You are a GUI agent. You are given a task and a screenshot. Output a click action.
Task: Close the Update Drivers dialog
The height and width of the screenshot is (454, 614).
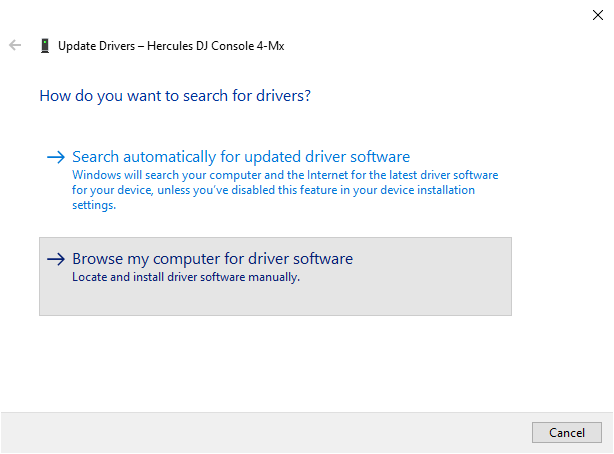598,15
